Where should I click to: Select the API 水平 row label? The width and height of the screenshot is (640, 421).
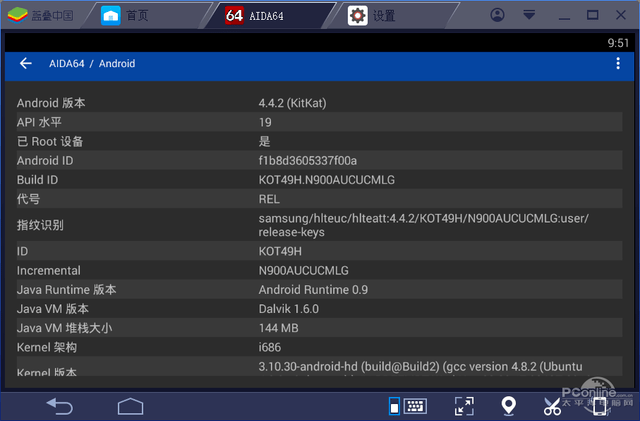click(39, 122)
